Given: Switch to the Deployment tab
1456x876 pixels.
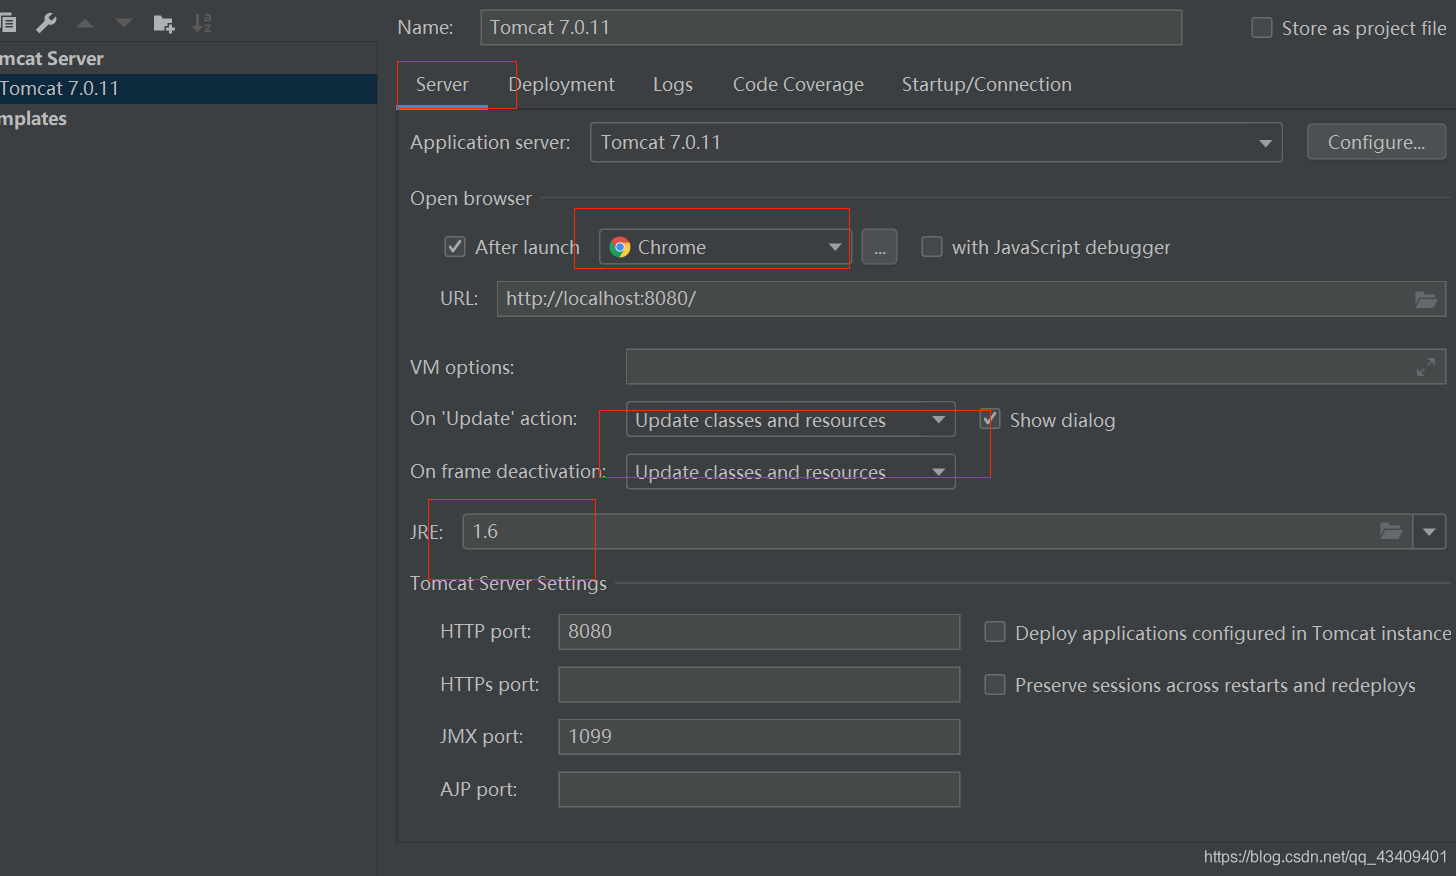Looking at the screenshot, I should coord(562,85).
